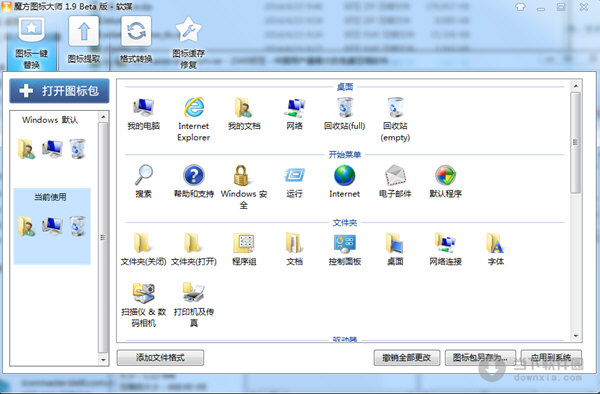Click the icon pack list scrollbar thumb
600x394 pixels.
(103, 237)
